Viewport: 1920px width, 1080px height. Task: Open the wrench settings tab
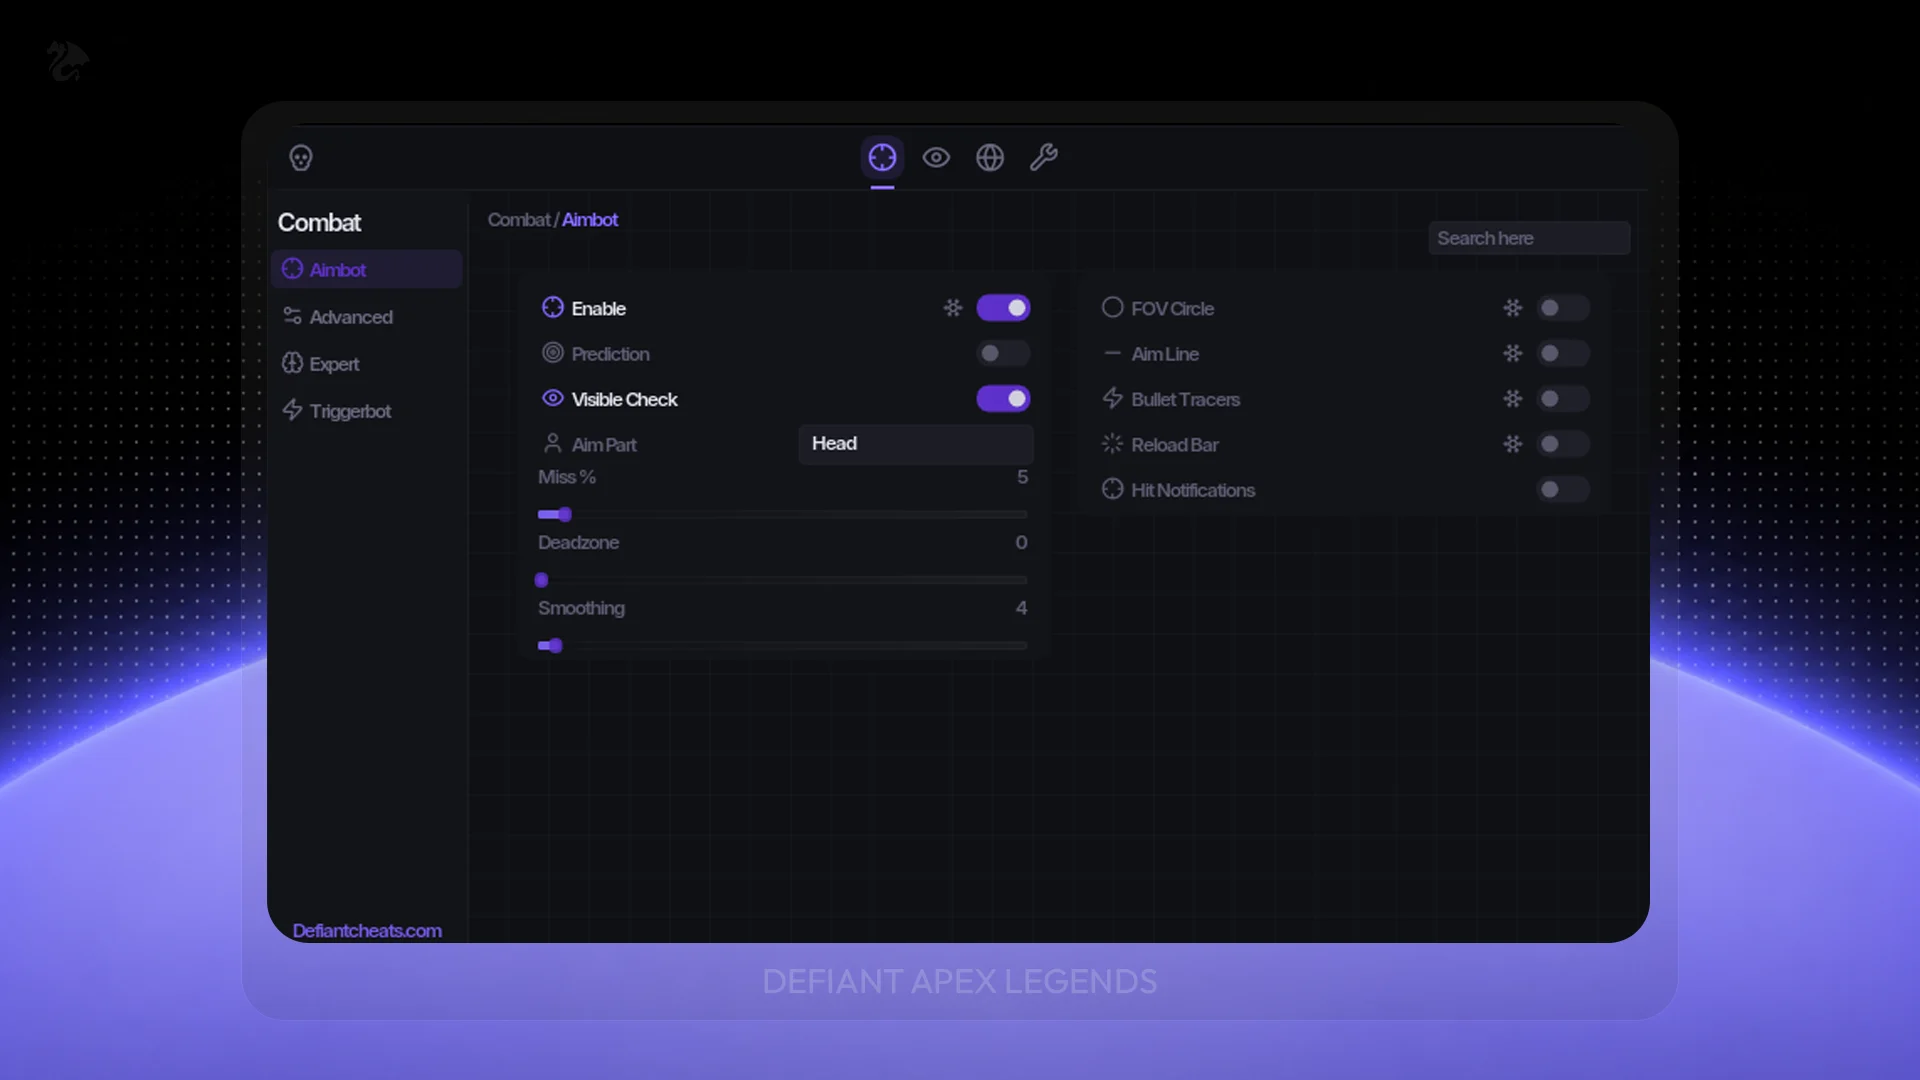(1044, 157)
